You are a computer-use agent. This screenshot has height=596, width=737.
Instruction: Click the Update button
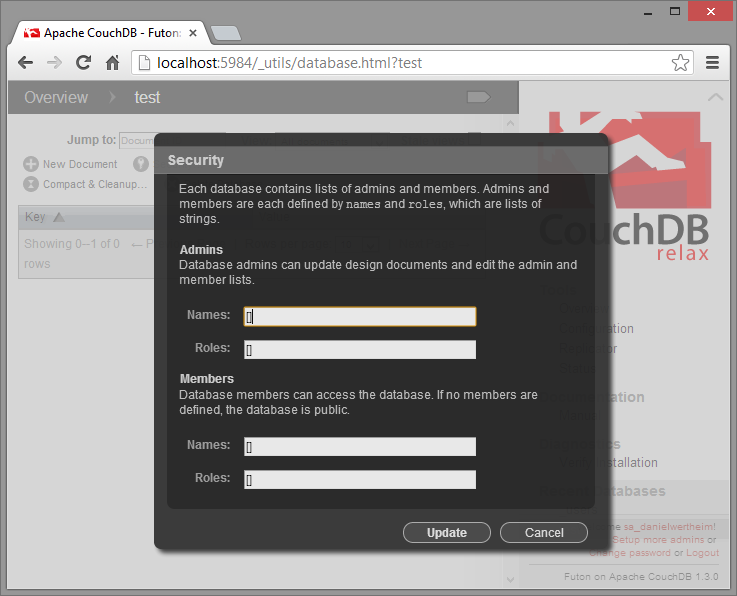click(x=447, y=533)
